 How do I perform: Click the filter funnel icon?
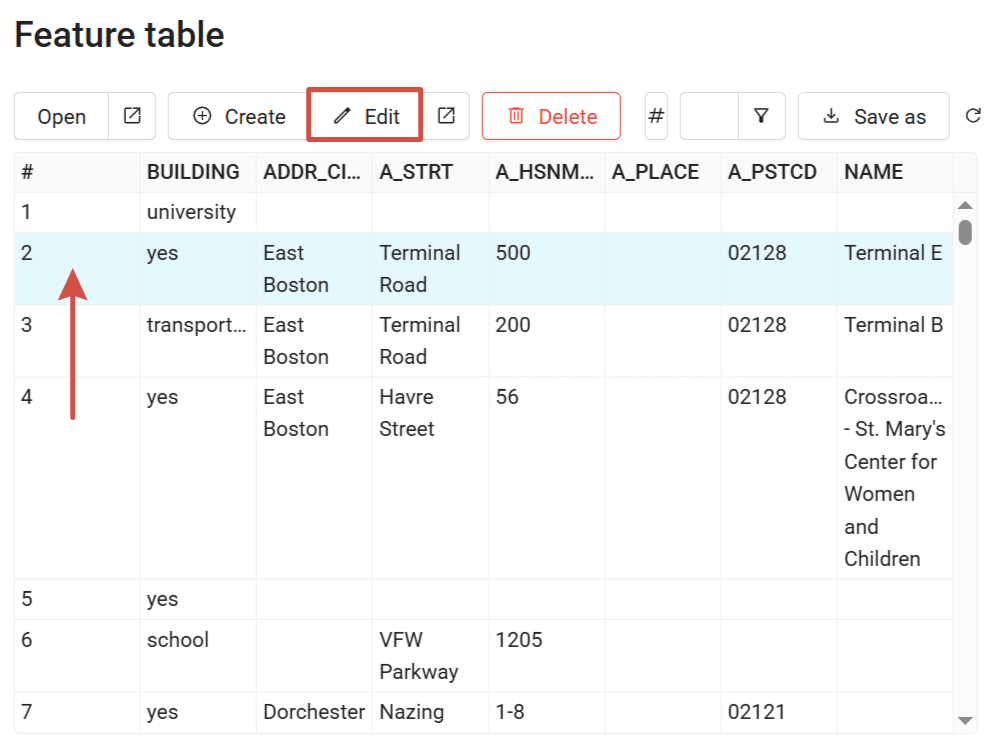click(x=761, y=116)
